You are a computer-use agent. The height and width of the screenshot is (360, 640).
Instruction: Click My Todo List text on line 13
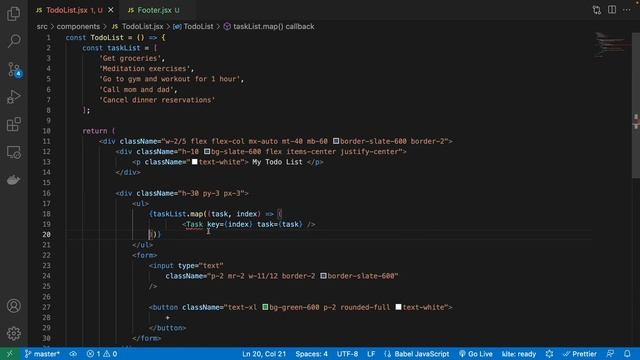(278, 162)
